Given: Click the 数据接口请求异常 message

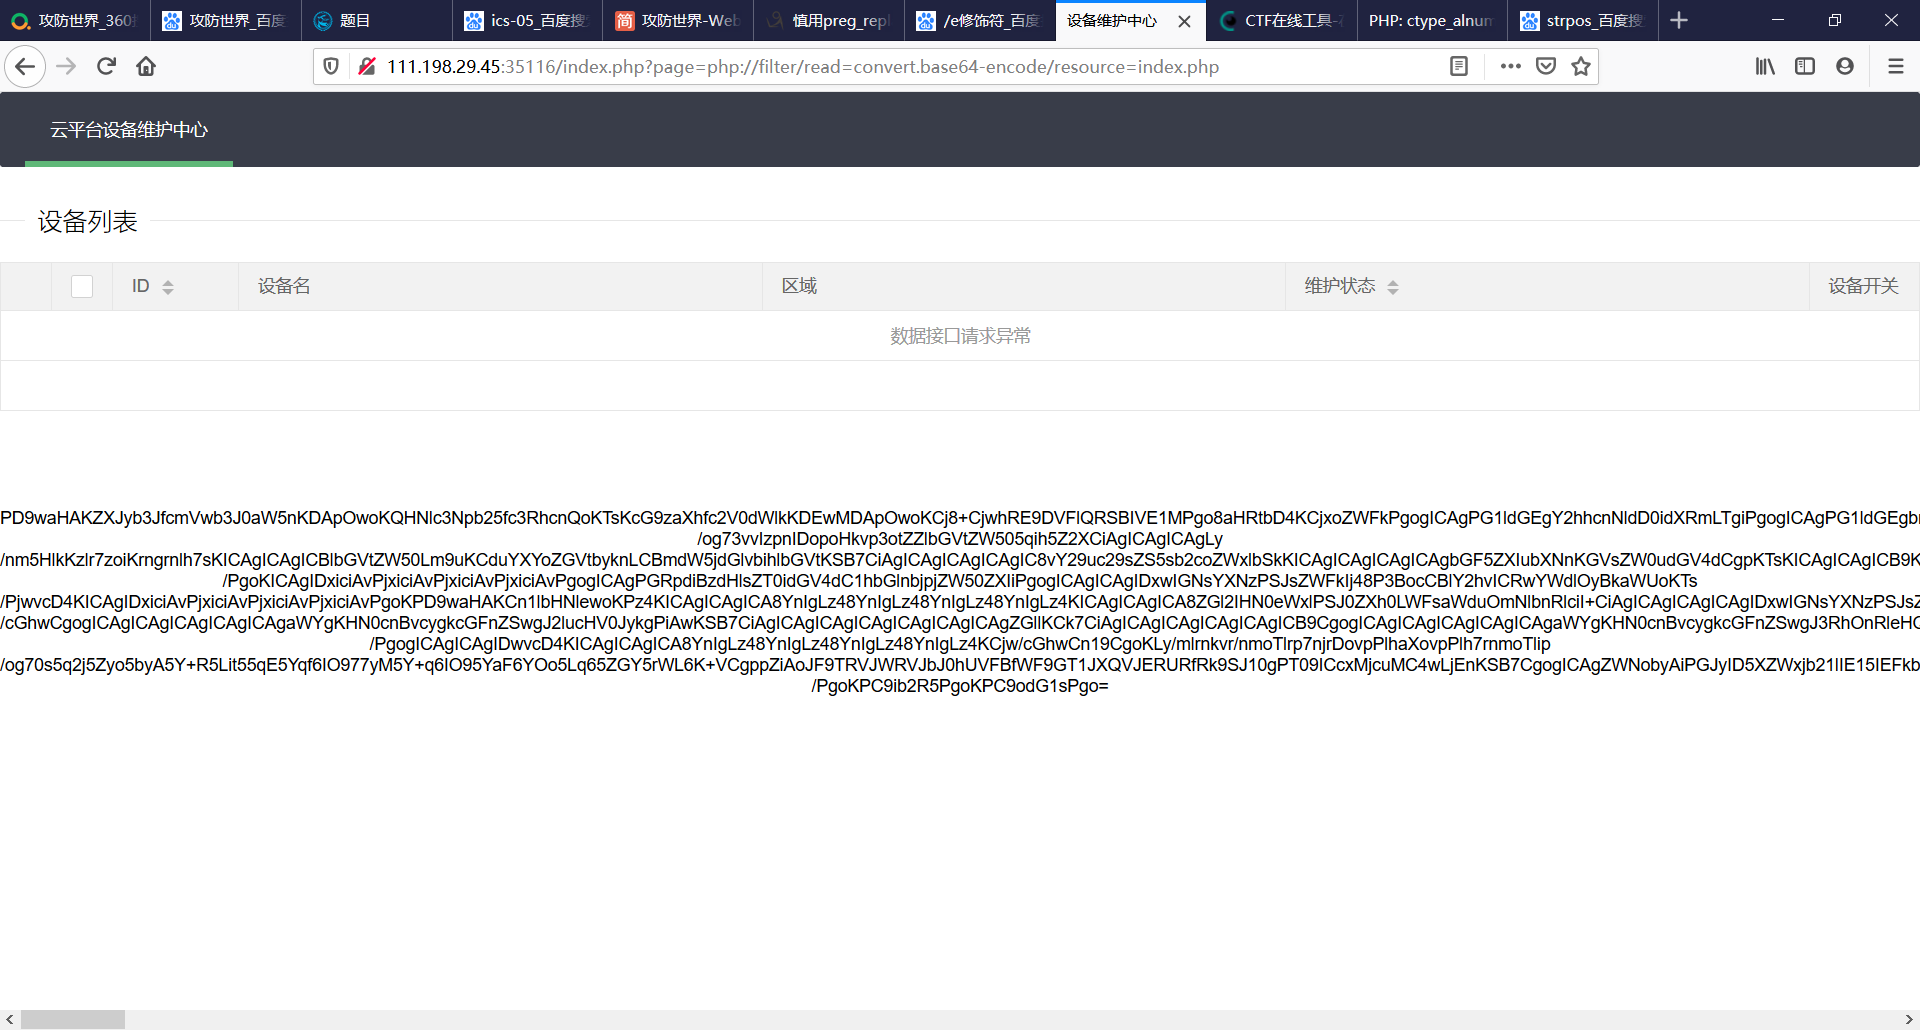Looking at the screenshot, I should click(x=960, y=336).
